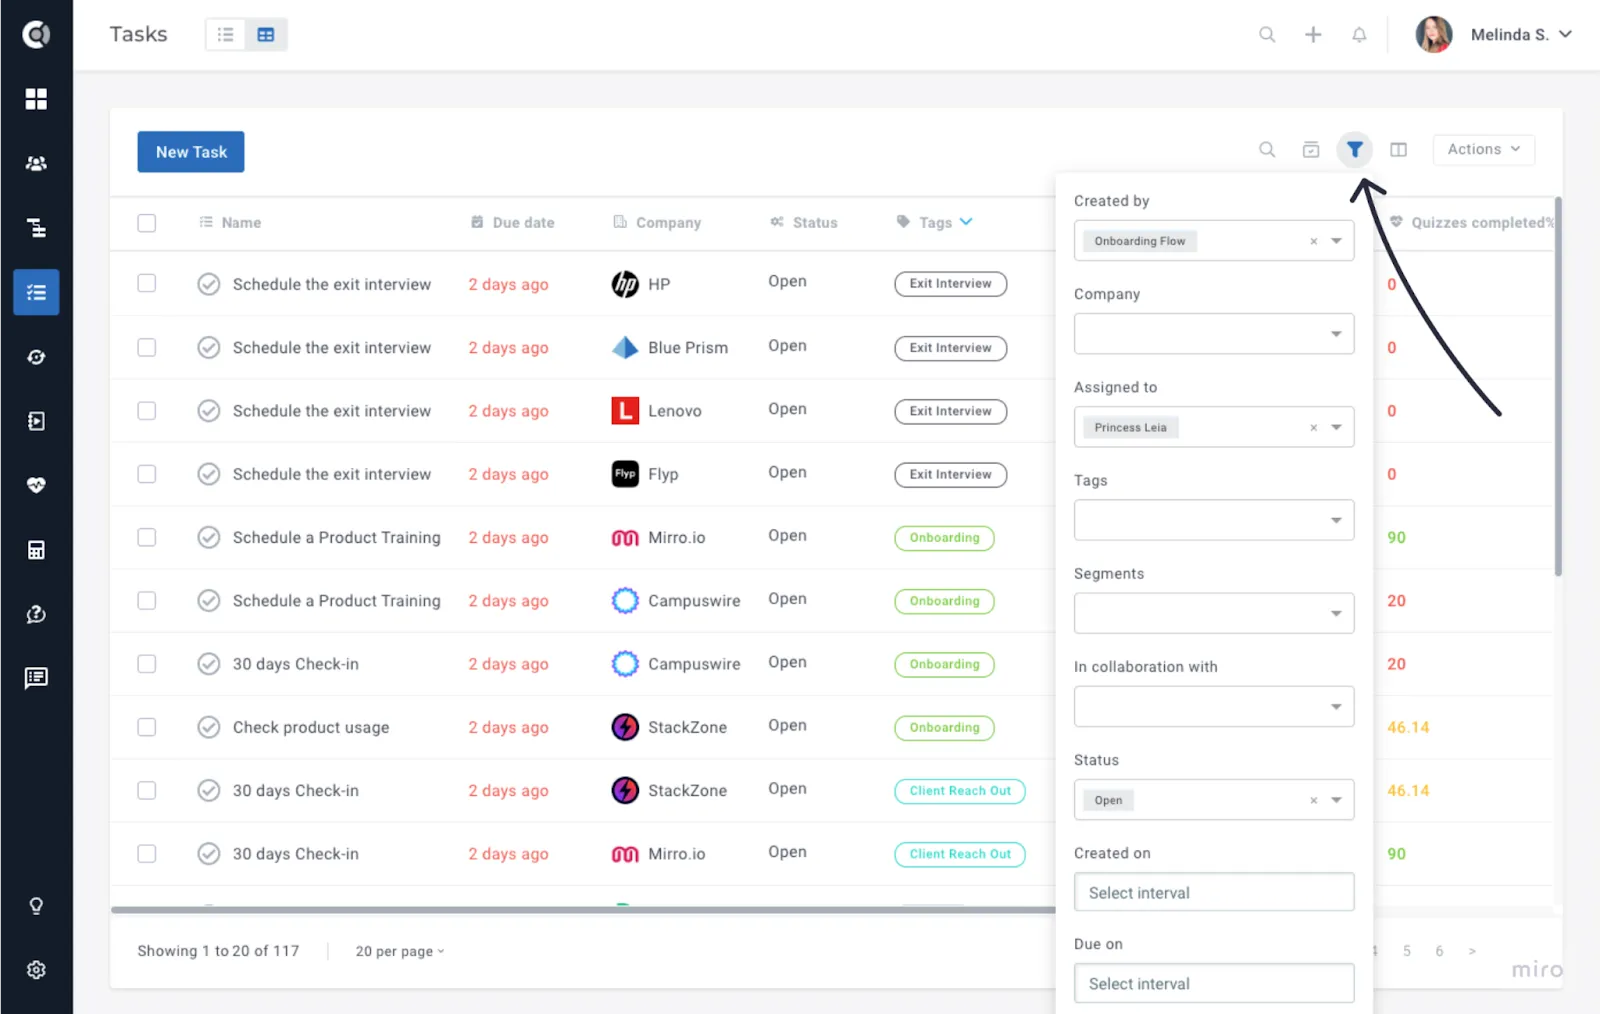Click the top bar search magnifier
Screen dimensions: 1600x1014
(x=1267, y=35)
